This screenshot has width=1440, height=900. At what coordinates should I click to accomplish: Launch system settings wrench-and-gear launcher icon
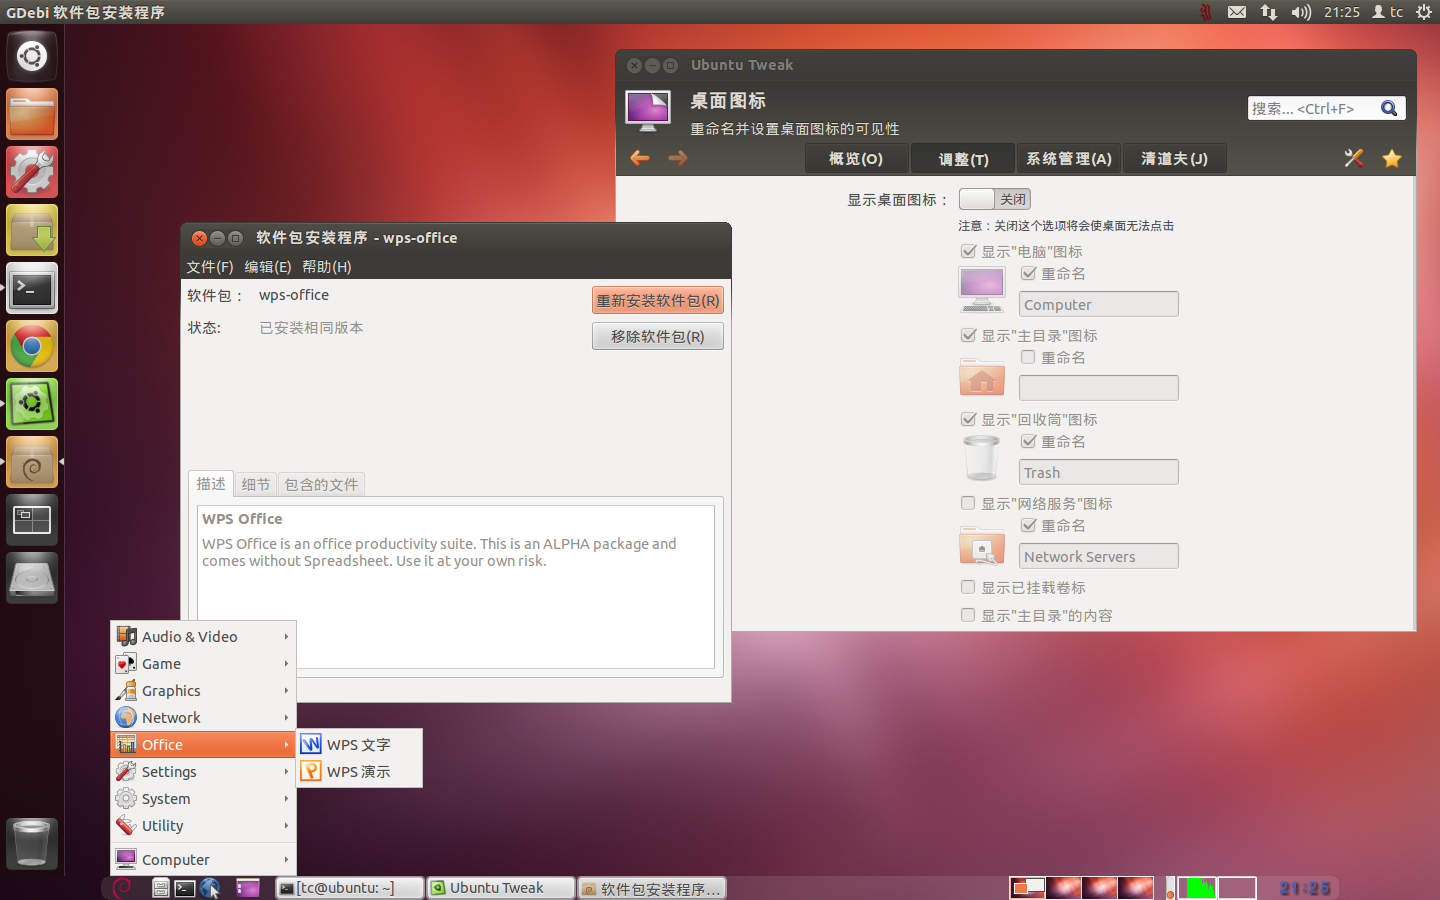[x=32, y=172]
